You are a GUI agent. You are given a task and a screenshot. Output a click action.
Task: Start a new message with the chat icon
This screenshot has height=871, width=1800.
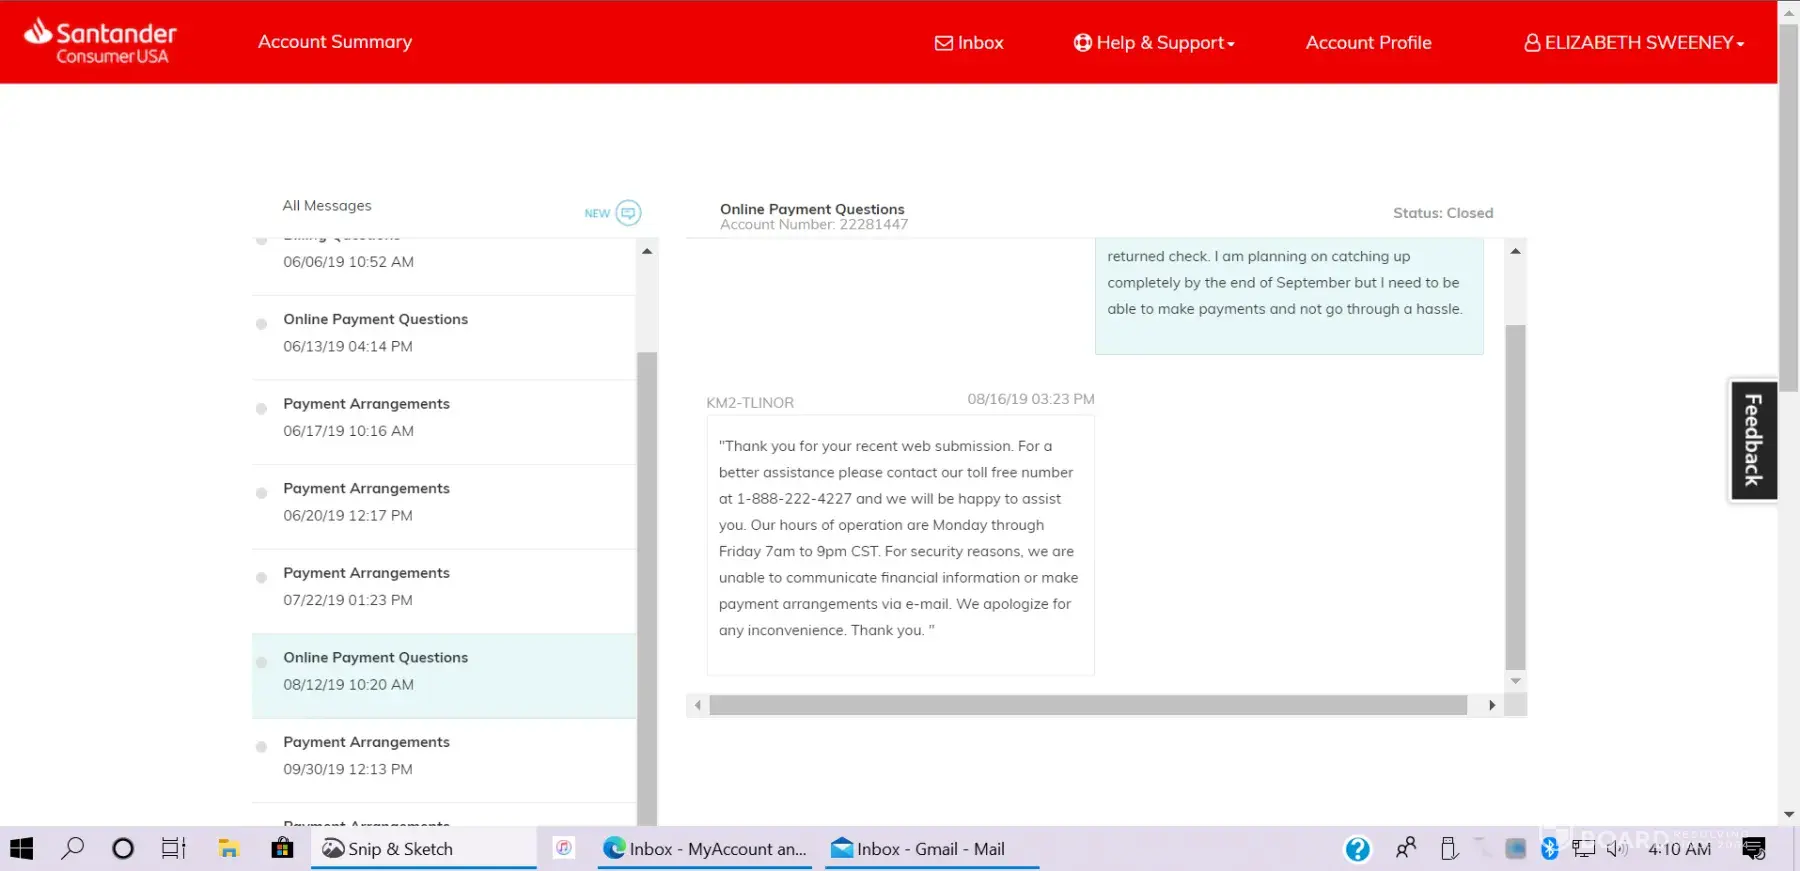point(628,213)
